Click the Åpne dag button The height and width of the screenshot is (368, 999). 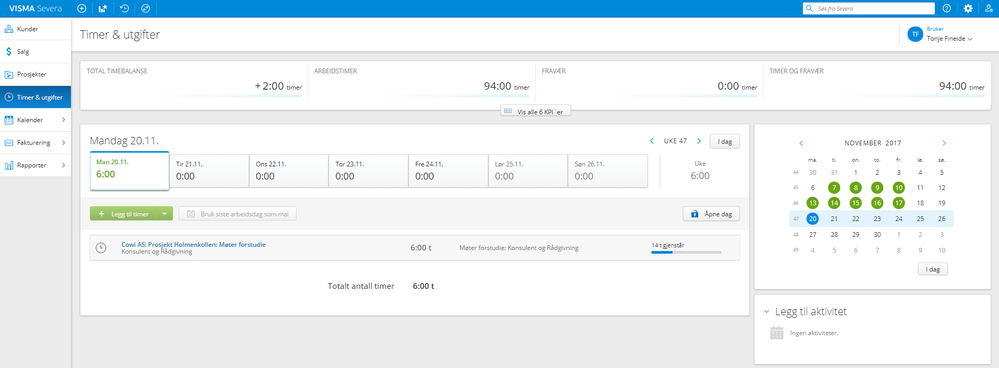pyautogui.click(x=712, y=214)
